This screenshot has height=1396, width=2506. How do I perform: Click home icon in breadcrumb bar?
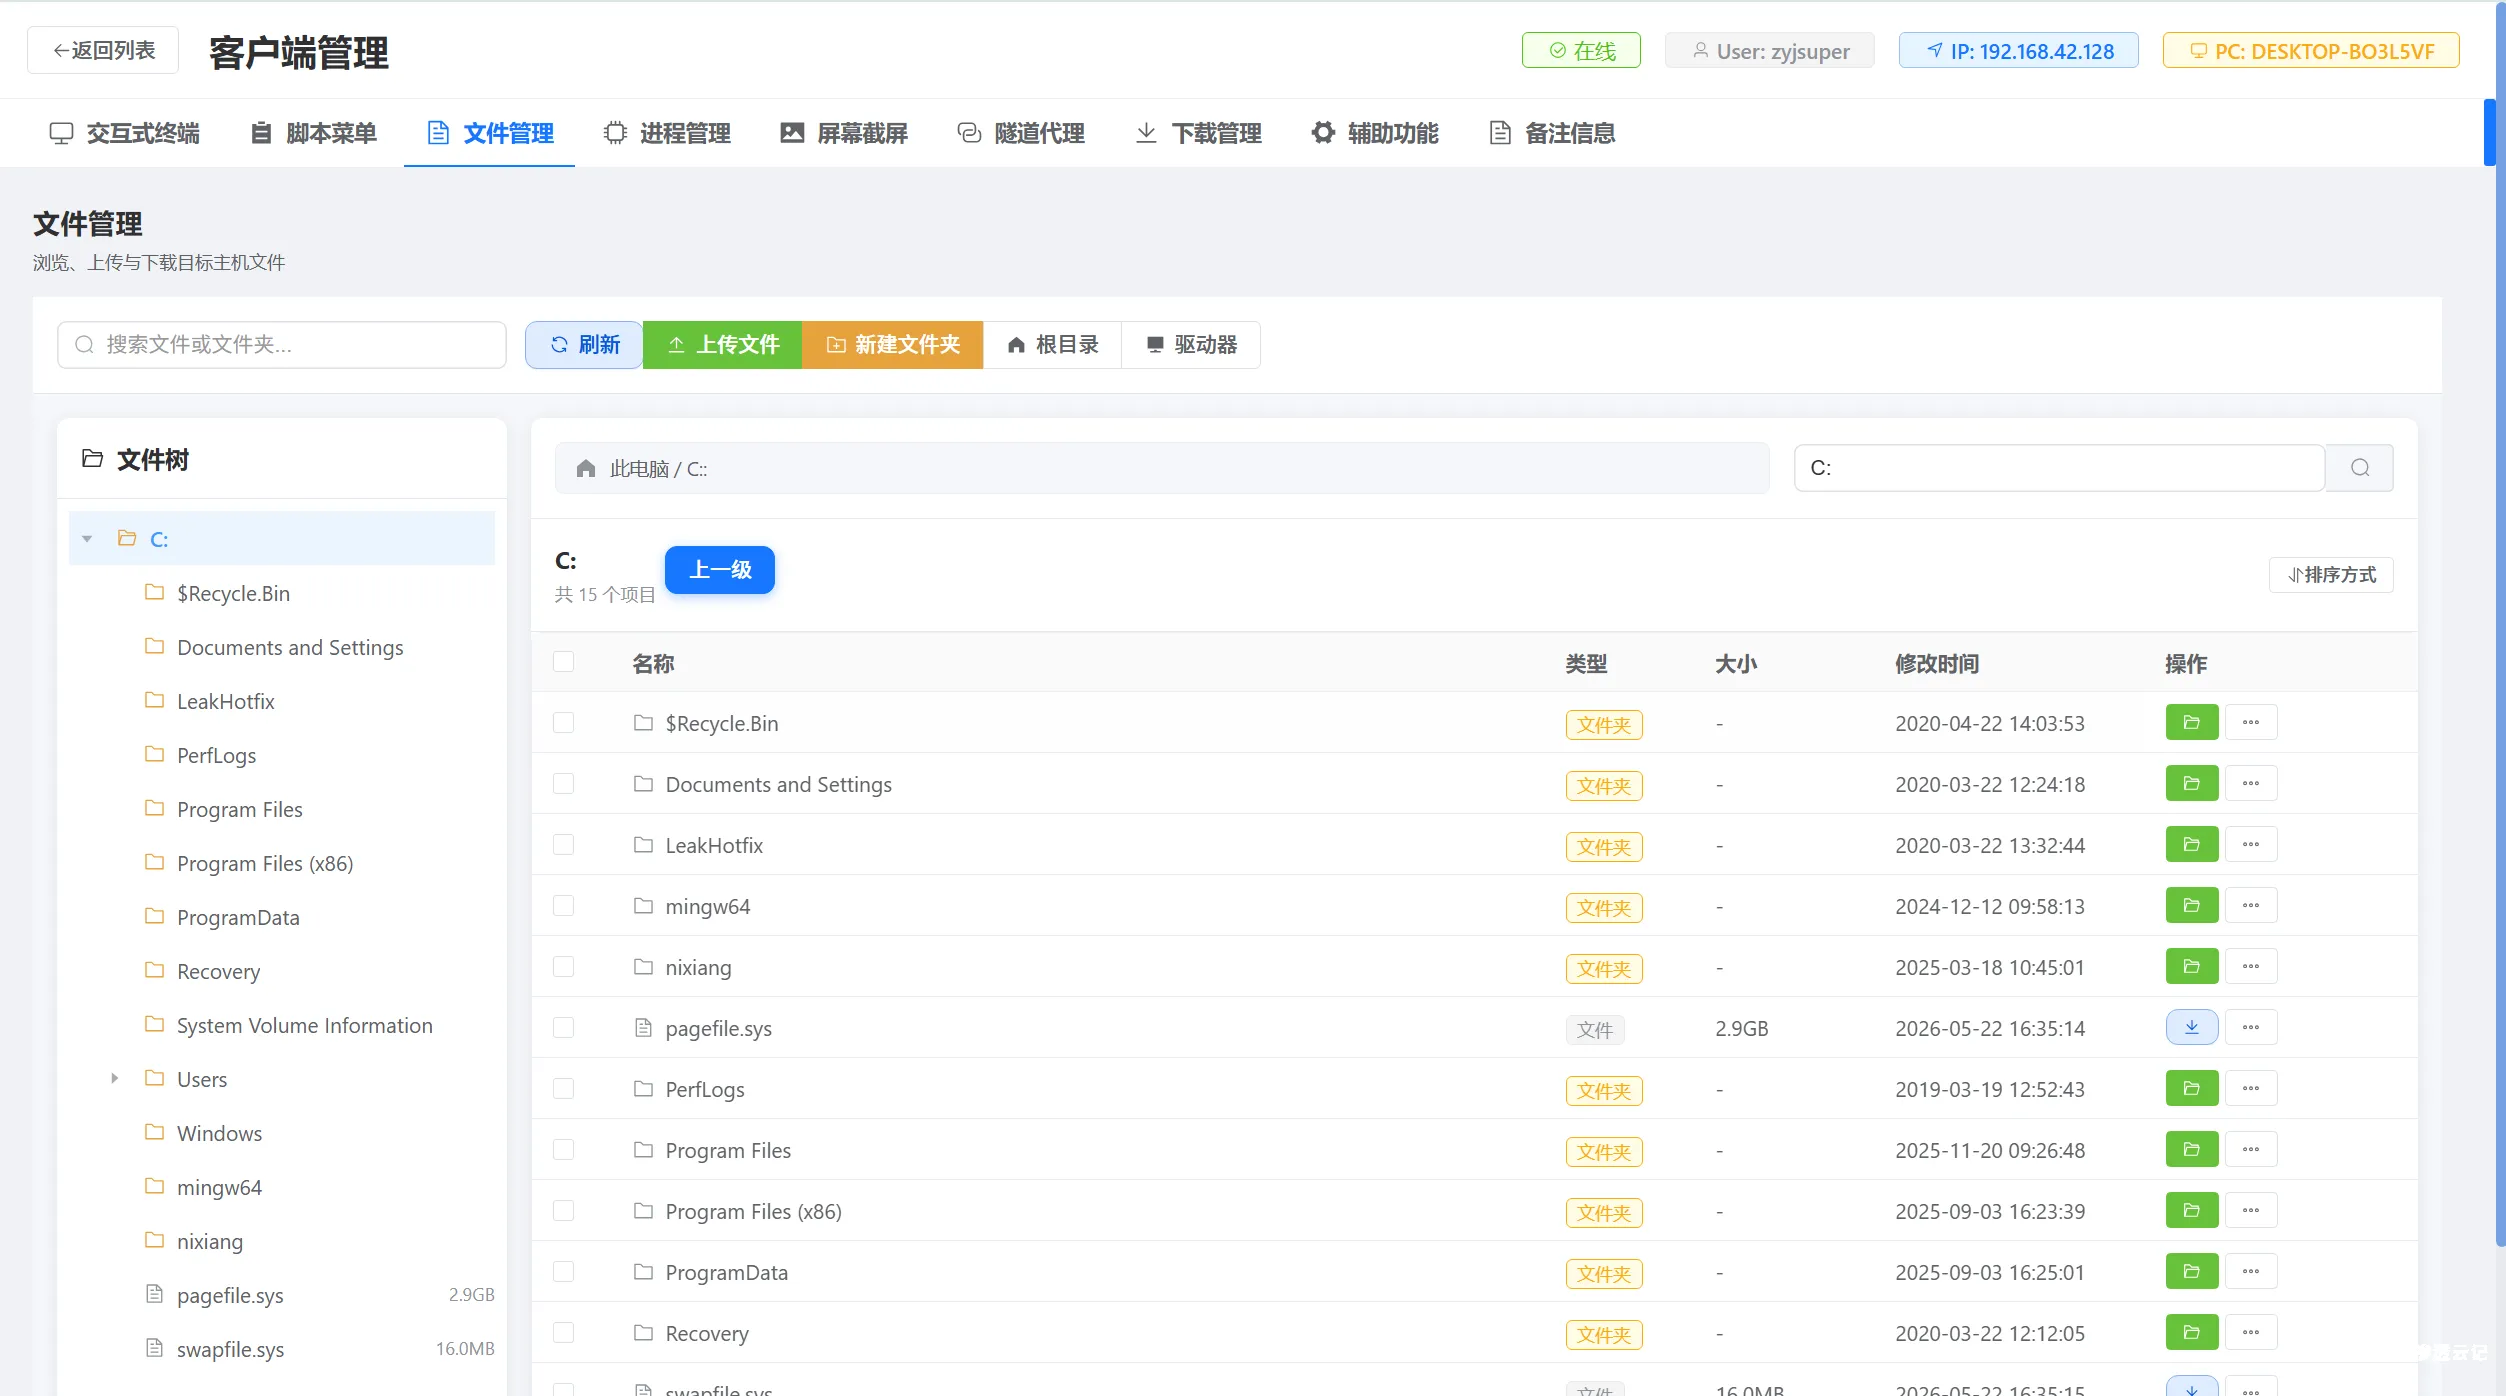coord(586,468)
